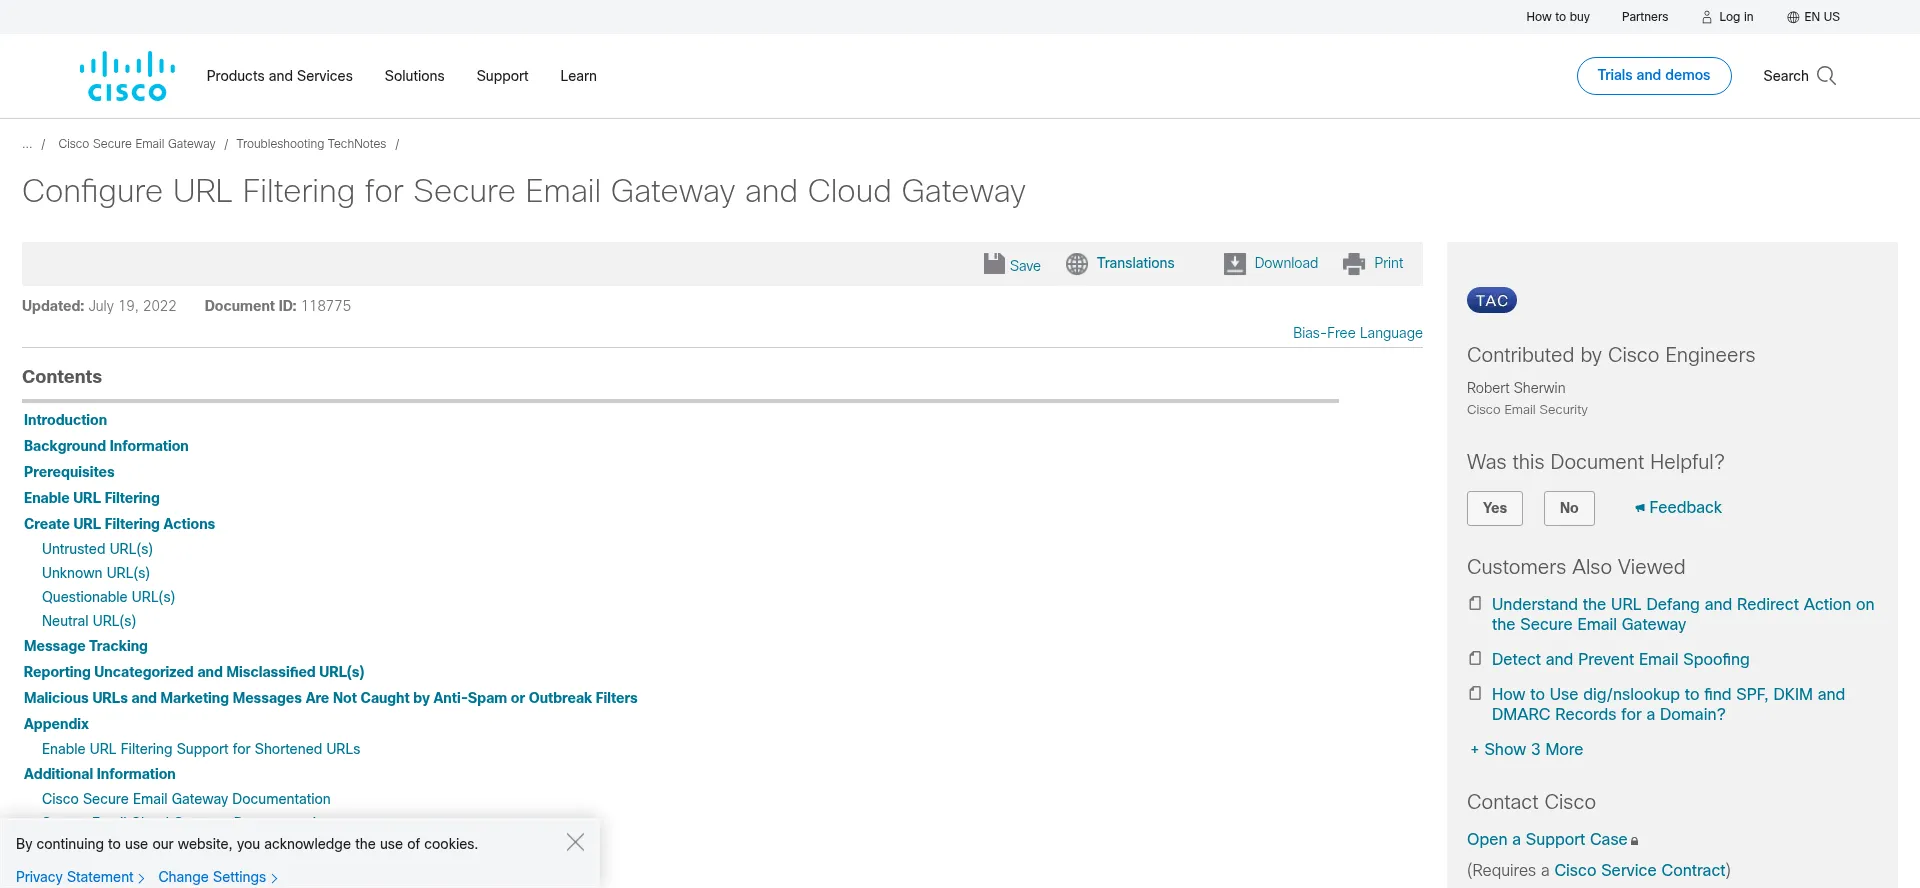1920x888 pixels.
Task: Jump to Appendix section
Action: pyautogui.click(x=56, y=724)
